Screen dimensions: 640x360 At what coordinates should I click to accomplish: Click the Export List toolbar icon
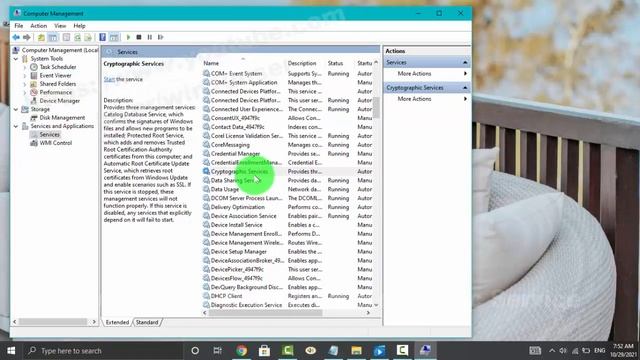tap(88, 38)
